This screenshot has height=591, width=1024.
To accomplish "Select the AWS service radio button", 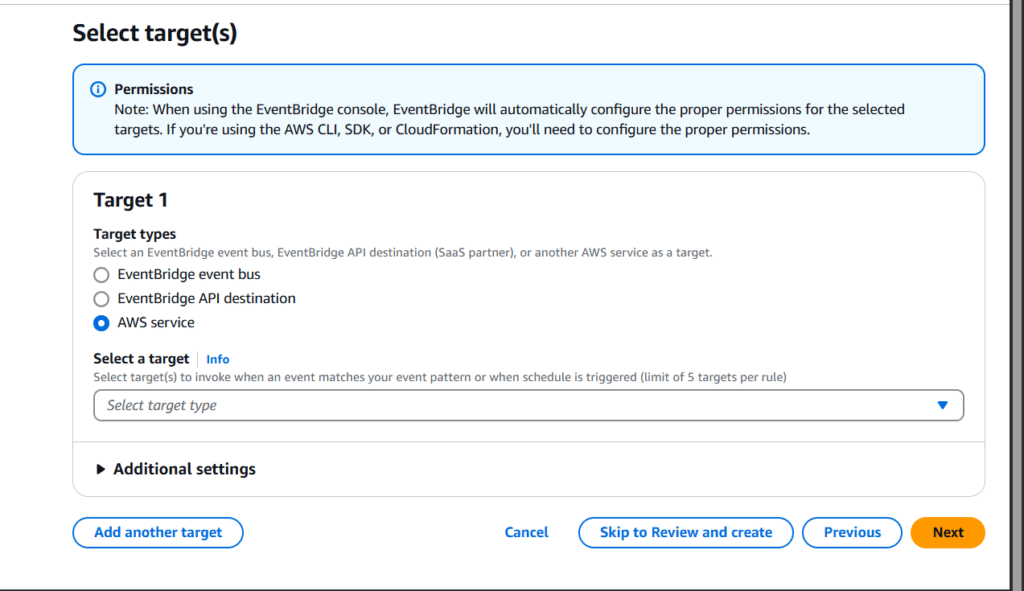I will click(x=101, y=323).
